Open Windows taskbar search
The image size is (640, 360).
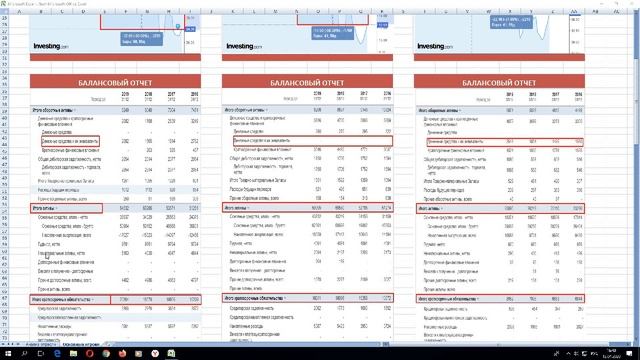[x=24, y=353]
